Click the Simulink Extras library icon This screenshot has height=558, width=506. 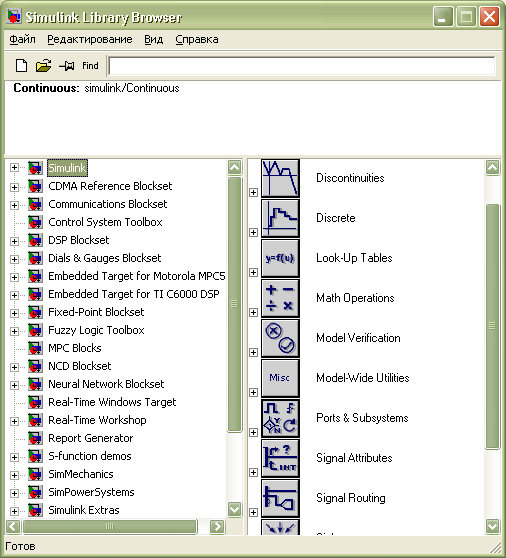(x=36, y=510)
